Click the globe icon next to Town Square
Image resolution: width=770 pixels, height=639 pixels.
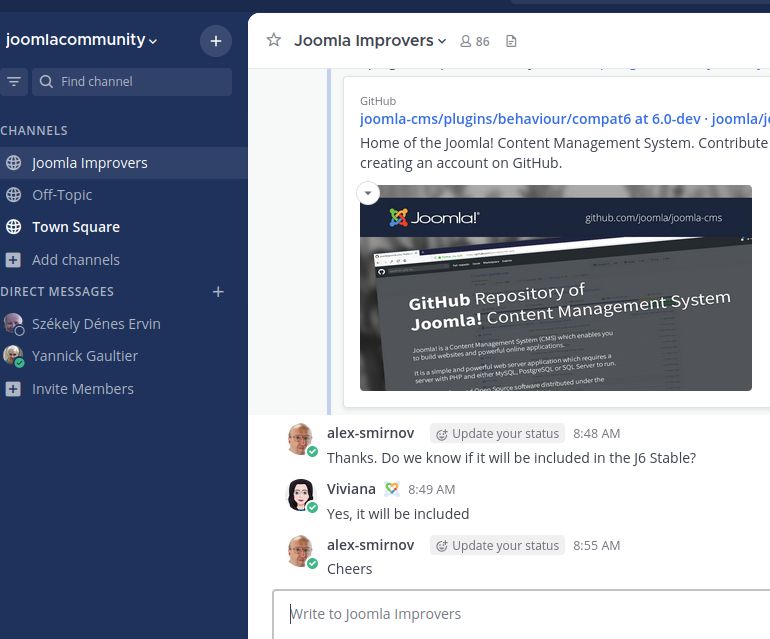click(13, 227)
